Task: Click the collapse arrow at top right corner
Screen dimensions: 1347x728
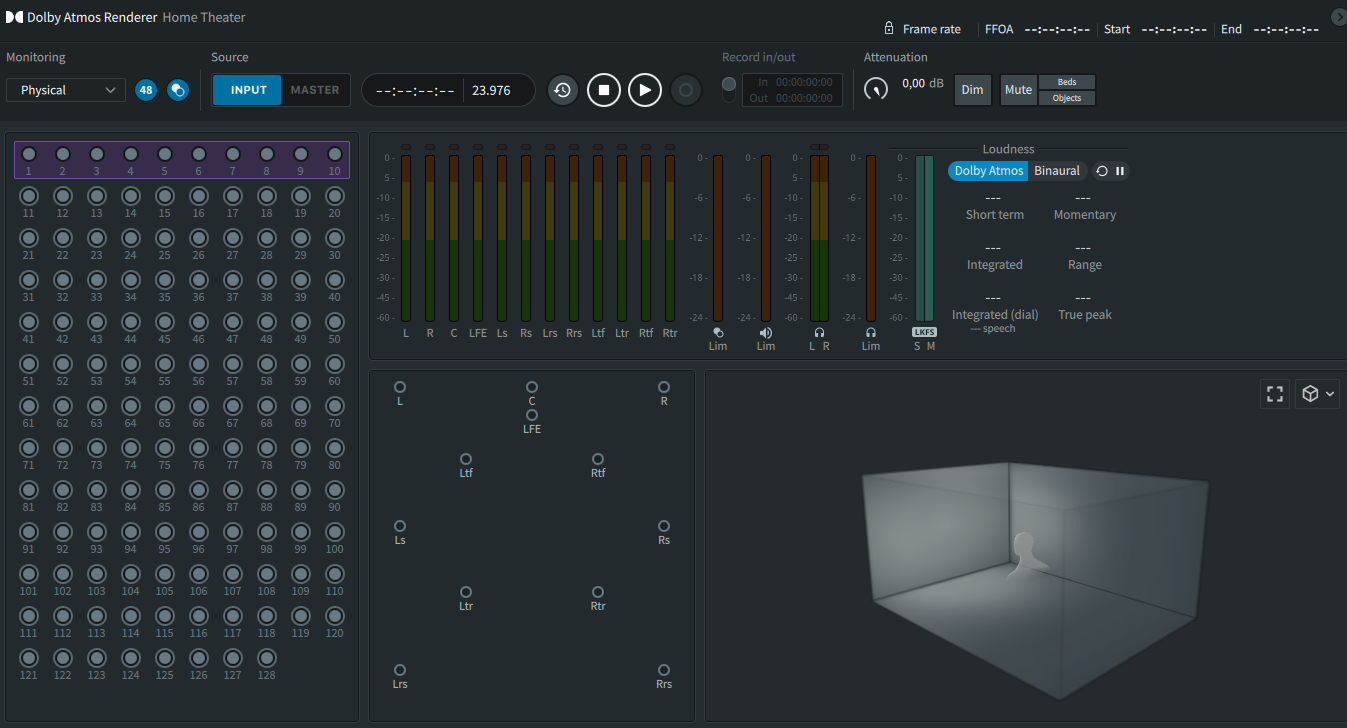Action: click(1339, 17)
